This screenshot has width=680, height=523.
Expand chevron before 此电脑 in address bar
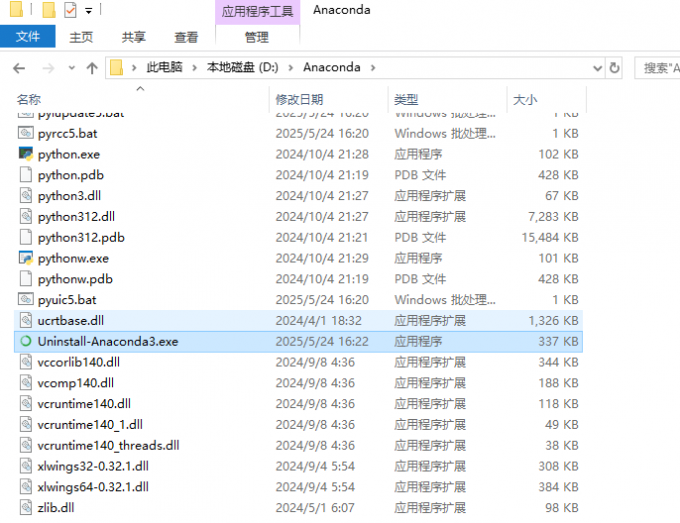click(134, 68)
